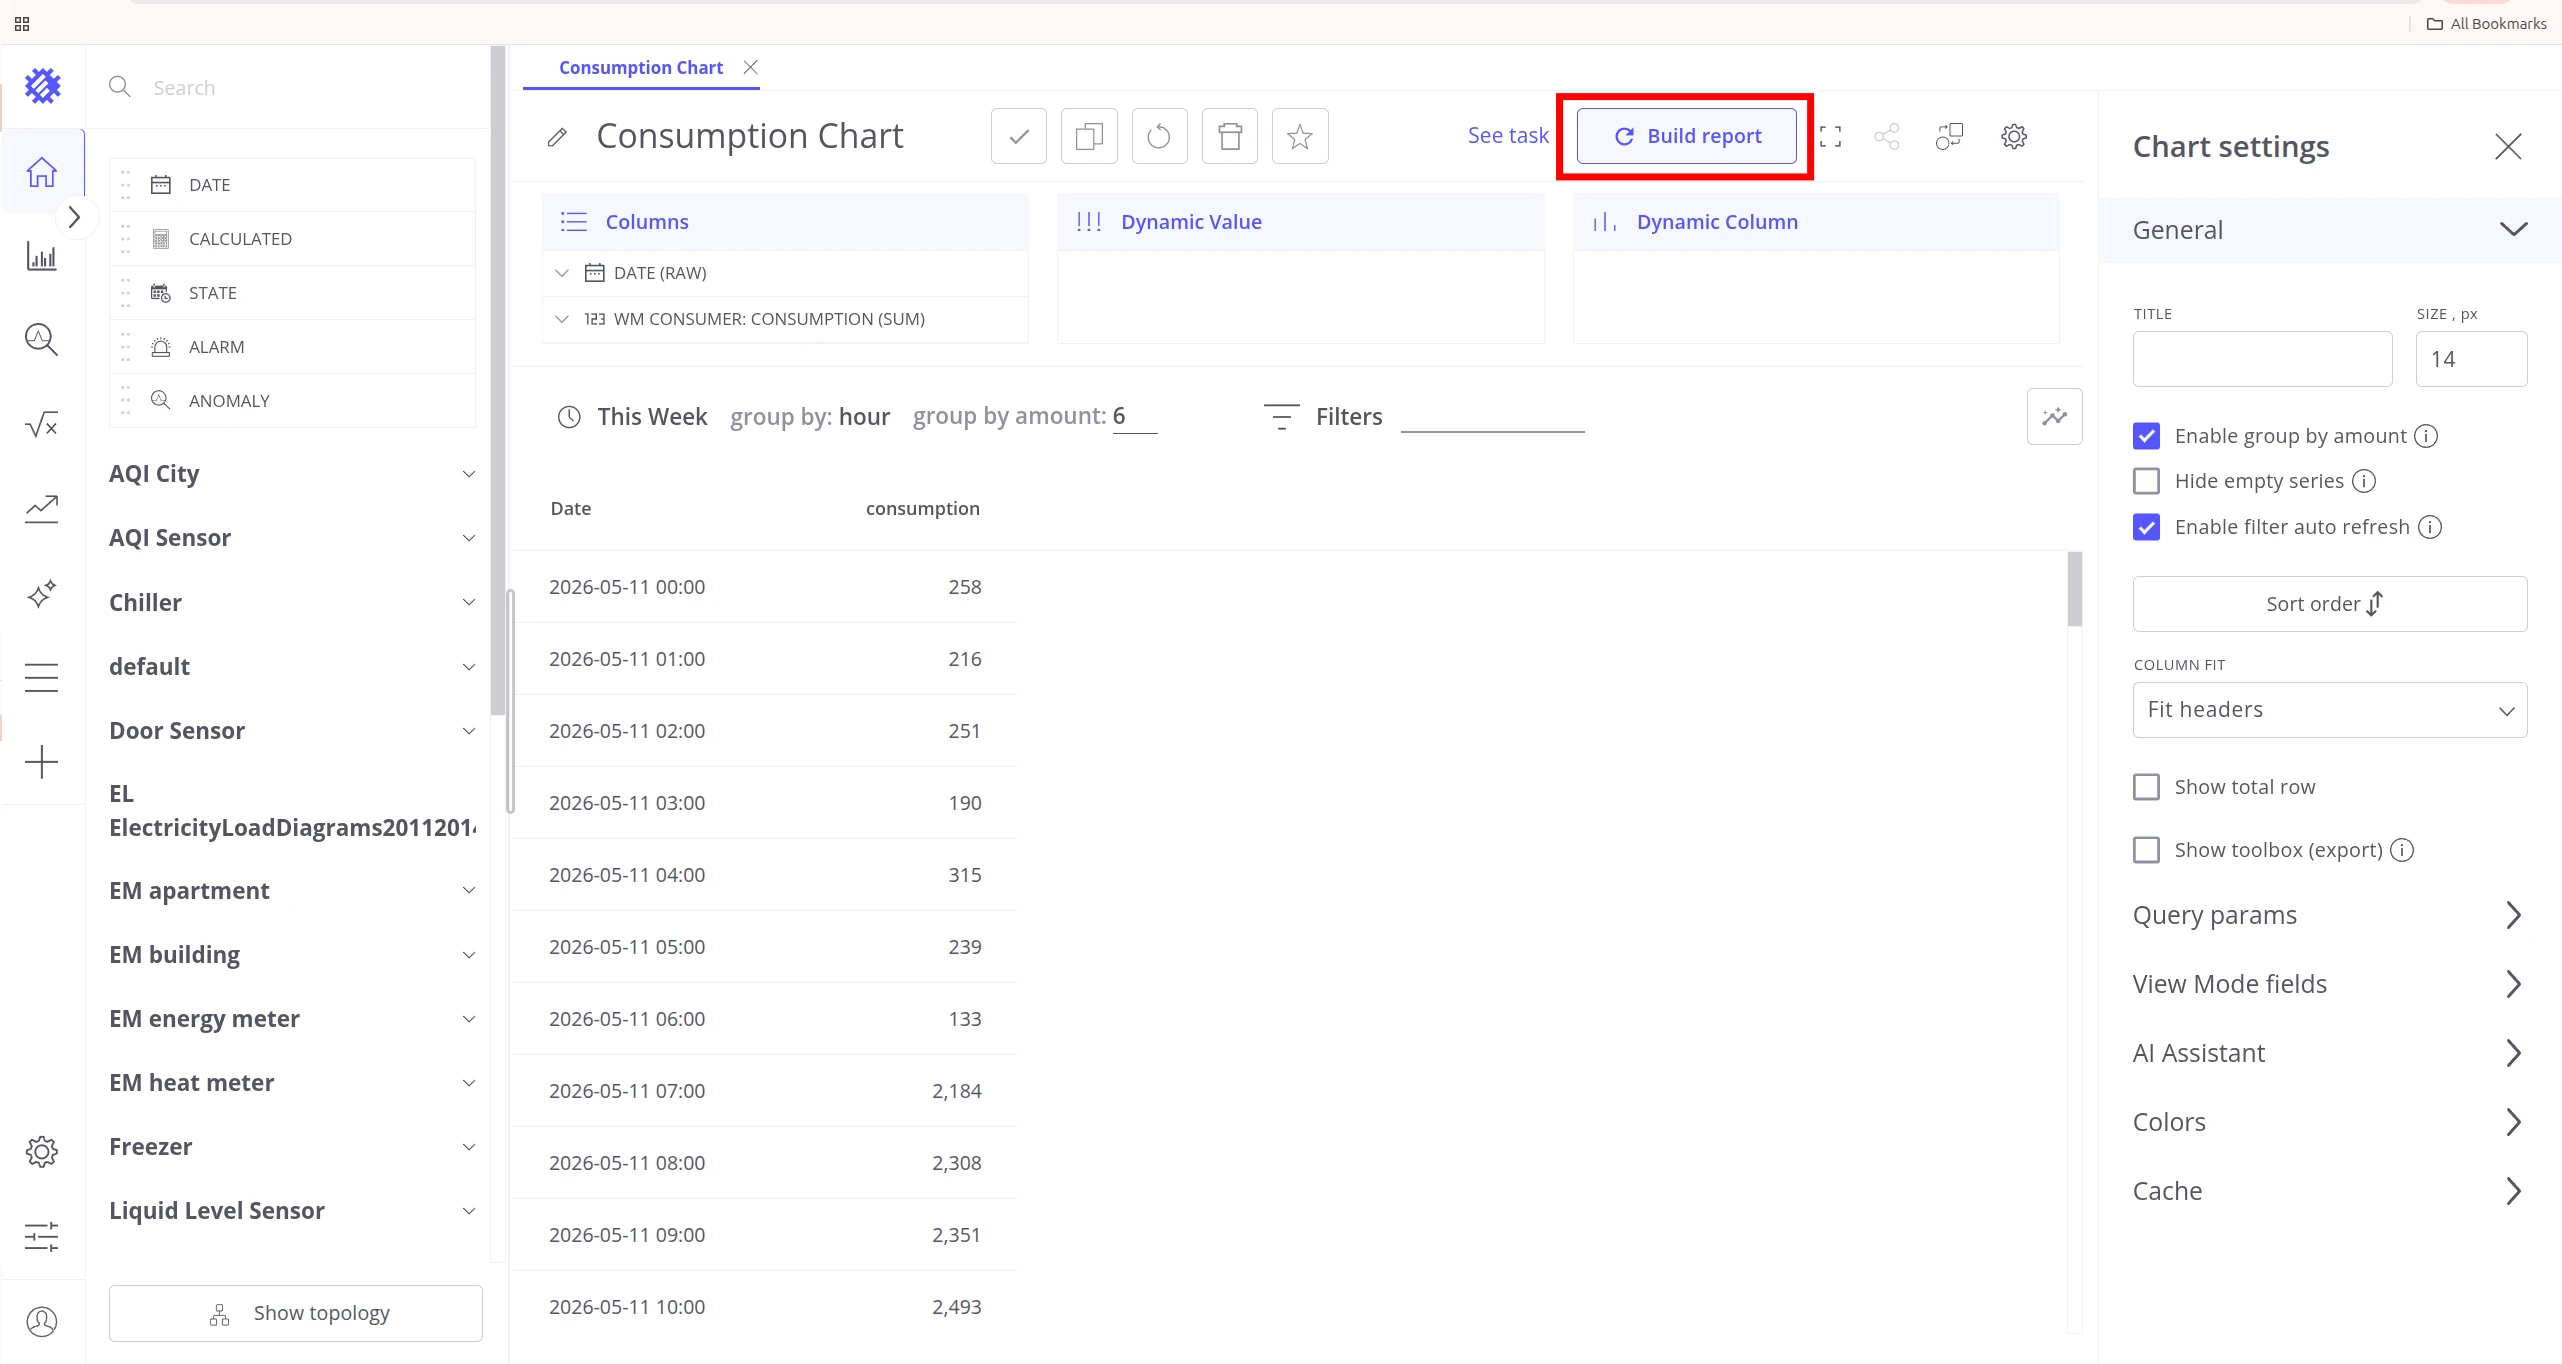Expand WM CONSUMER: CONSUMPTION (SUM) column chevron

(562, 319)
